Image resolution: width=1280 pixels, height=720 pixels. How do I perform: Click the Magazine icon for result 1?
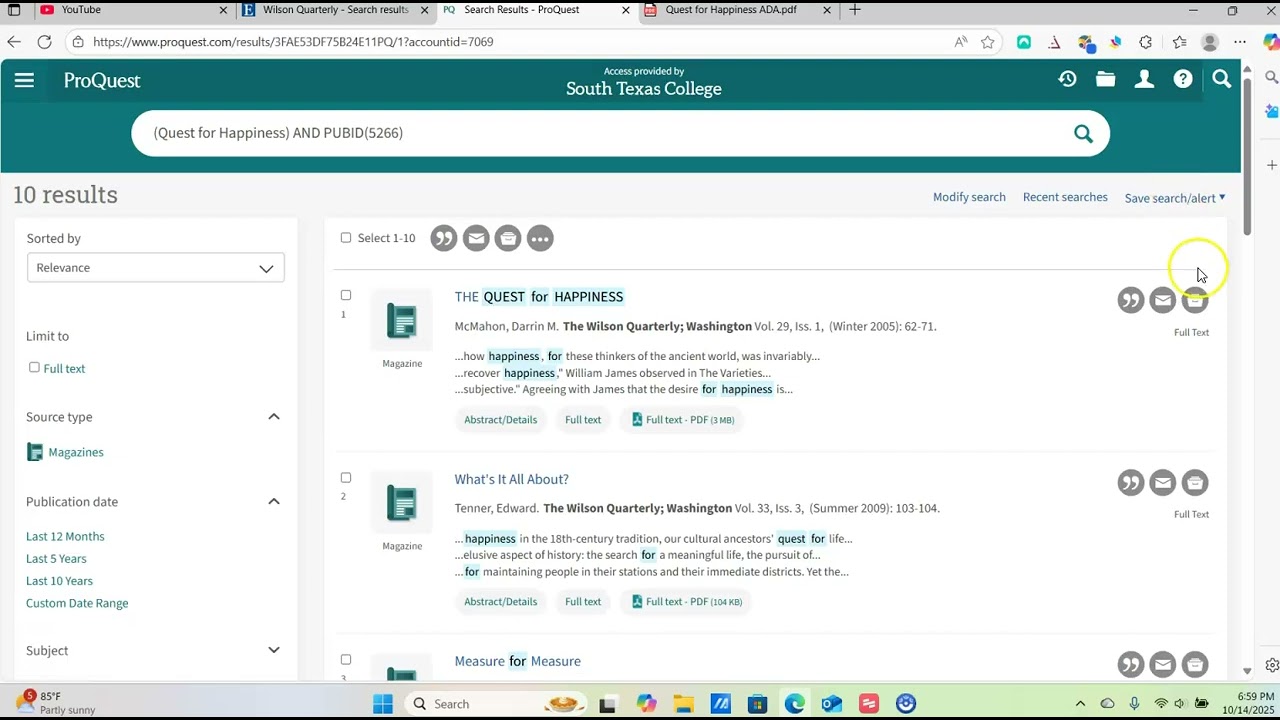coord(402,321)
